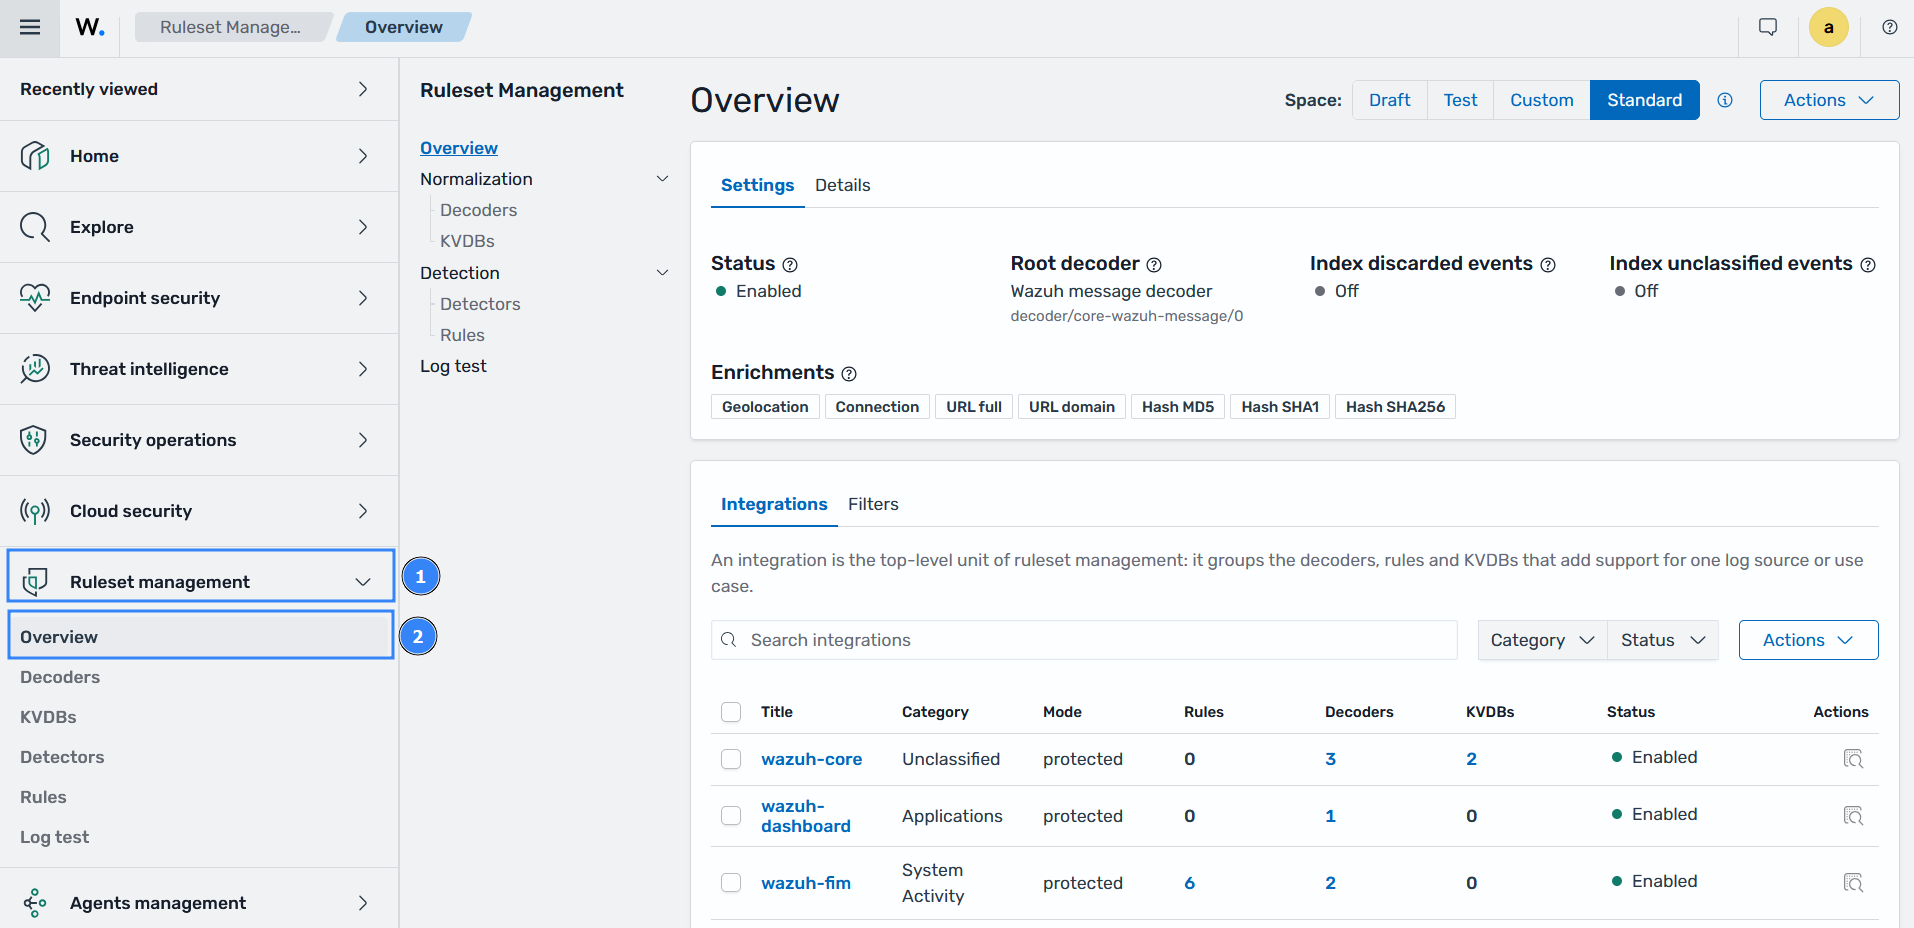Open the Status filter dropdown
This screenshot has height=928, width=1914.
point(1662,640)
